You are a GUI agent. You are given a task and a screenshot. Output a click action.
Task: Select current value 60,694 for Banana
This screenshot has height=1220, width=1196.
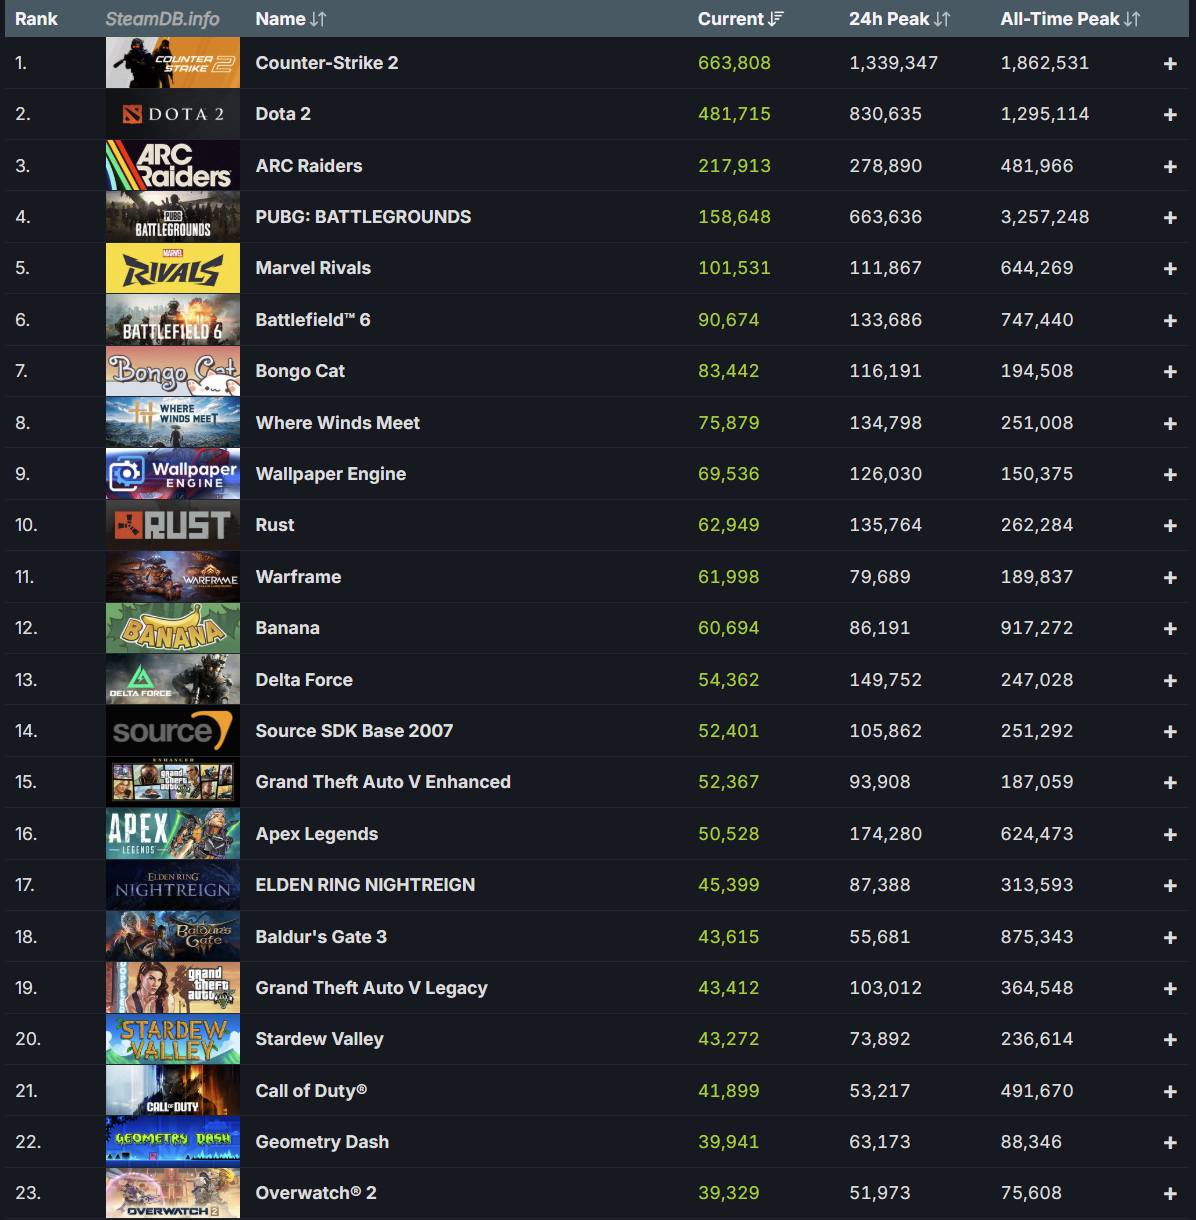pyautogui.click(x=729, y=628)
